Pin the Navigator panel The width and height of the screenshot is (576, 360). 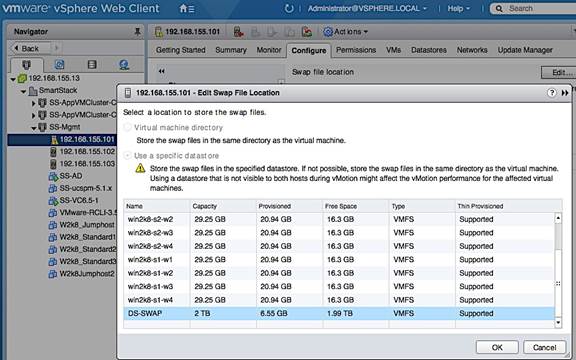(137, 32)
